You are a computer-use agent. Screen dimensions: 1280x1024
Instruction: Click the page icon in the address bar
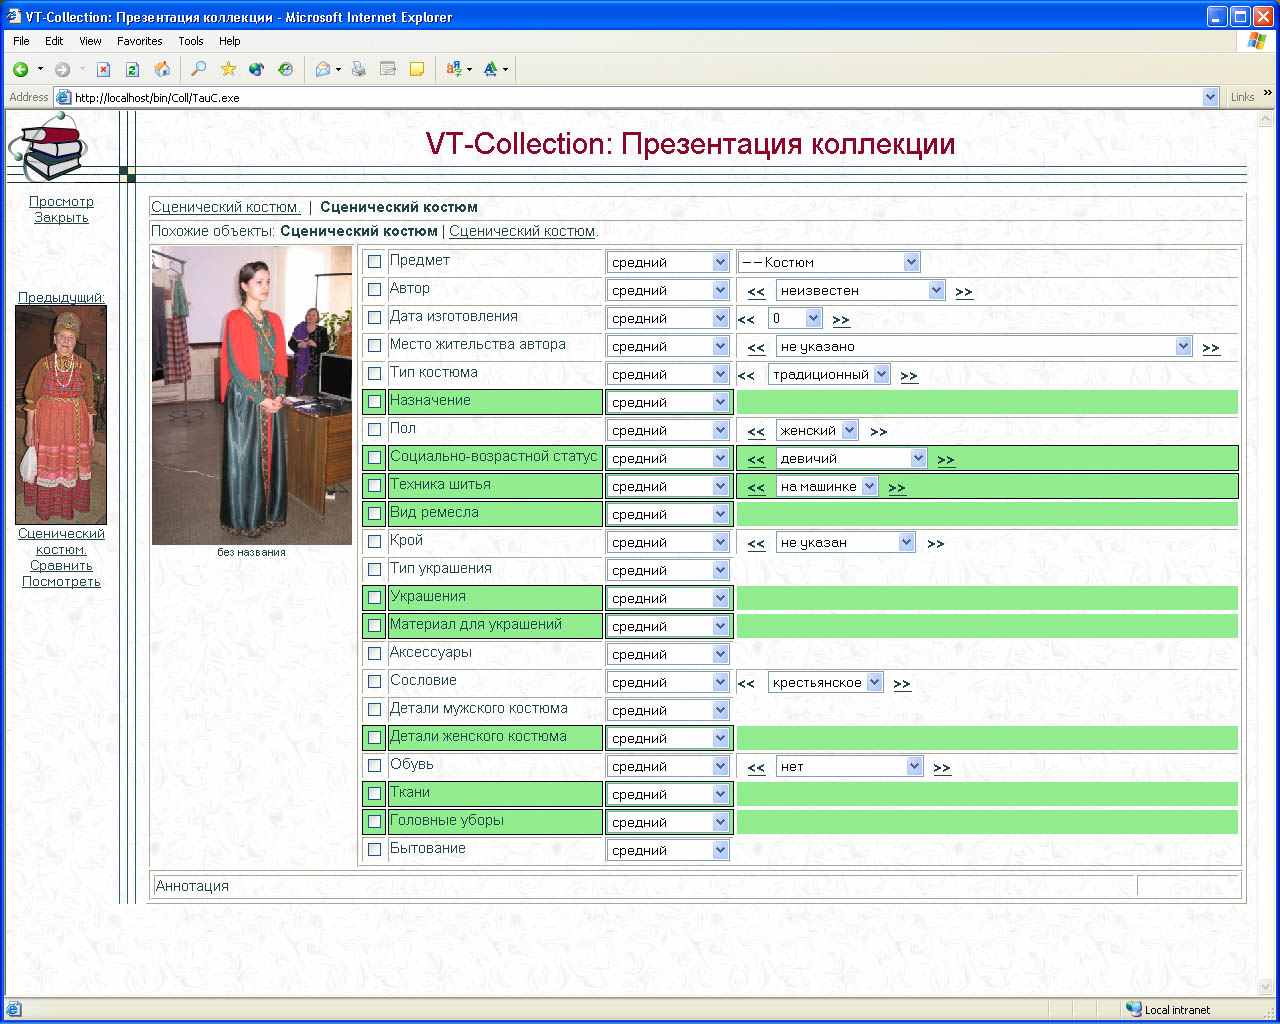coord(64,98)
